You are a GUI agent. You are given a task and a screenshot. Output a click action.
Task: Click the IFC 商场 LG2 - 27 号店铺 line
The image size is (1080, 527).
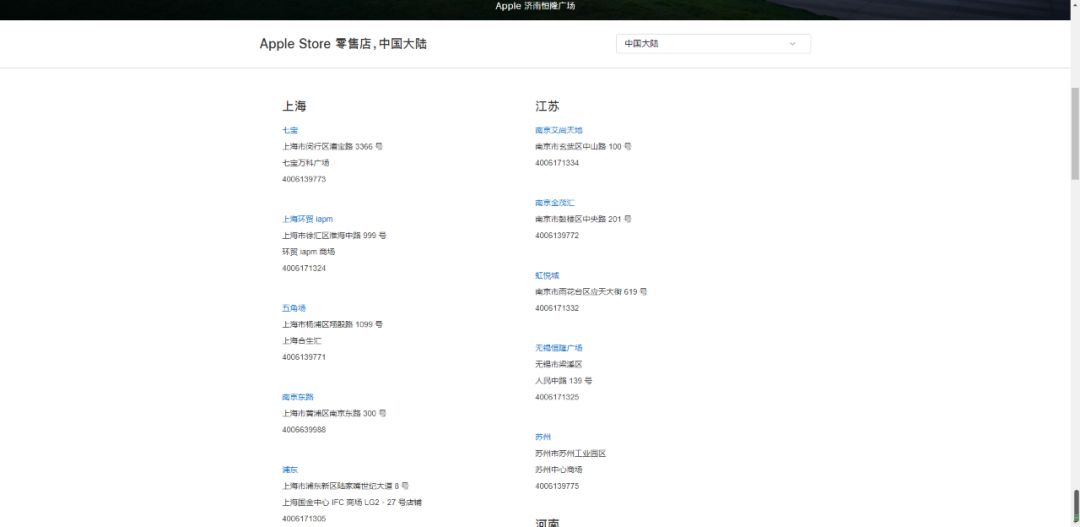[x=352, y=502]
